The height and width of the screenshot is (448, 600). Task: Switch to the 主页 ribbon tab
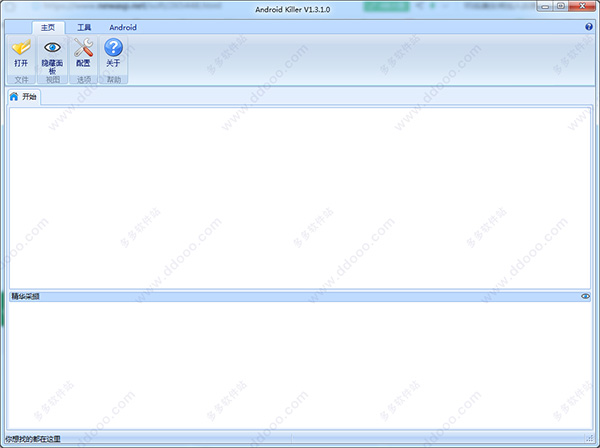coord(48,28)
